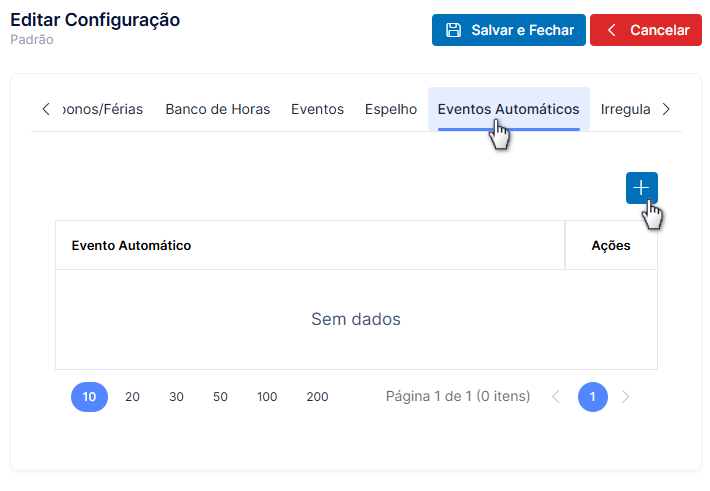Click the blue plus add button
This screenshot has width=710, height=491.
(642, 188)
